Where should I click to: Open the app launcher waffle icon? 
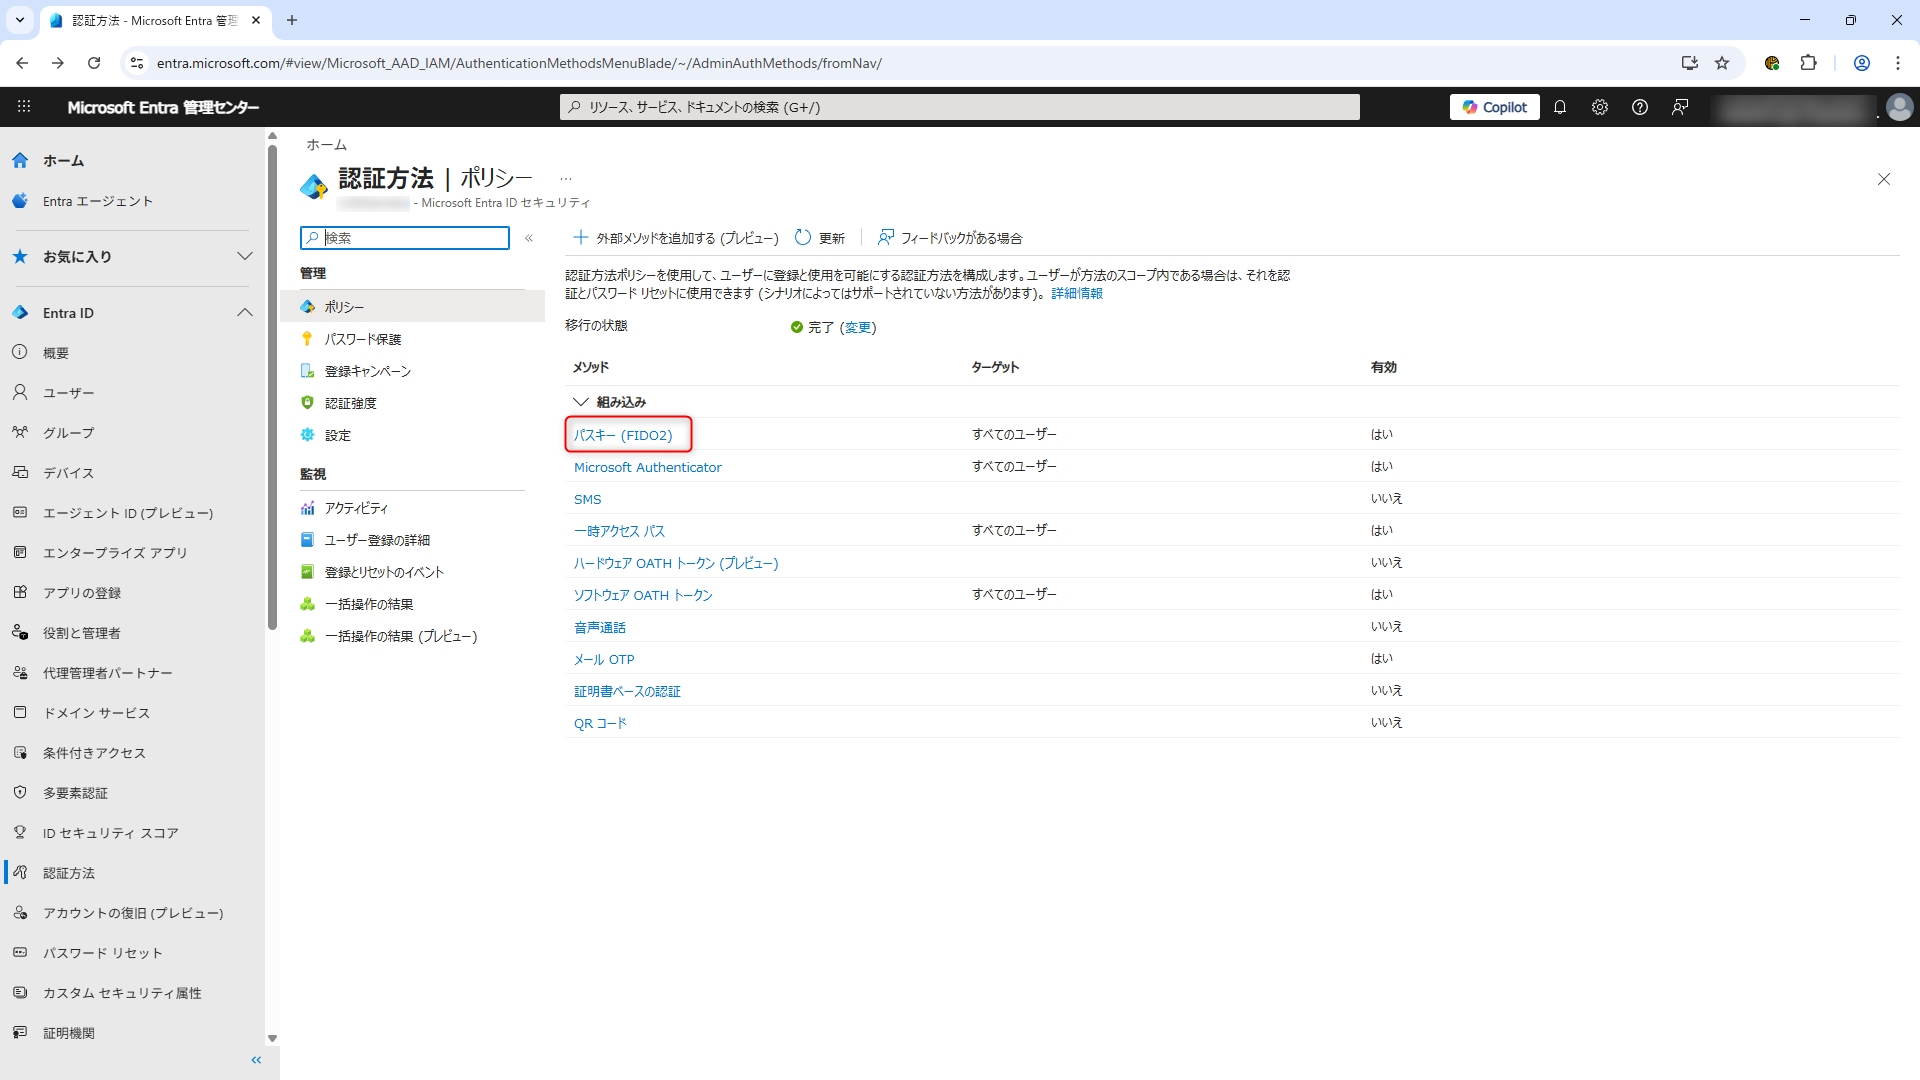24,107
